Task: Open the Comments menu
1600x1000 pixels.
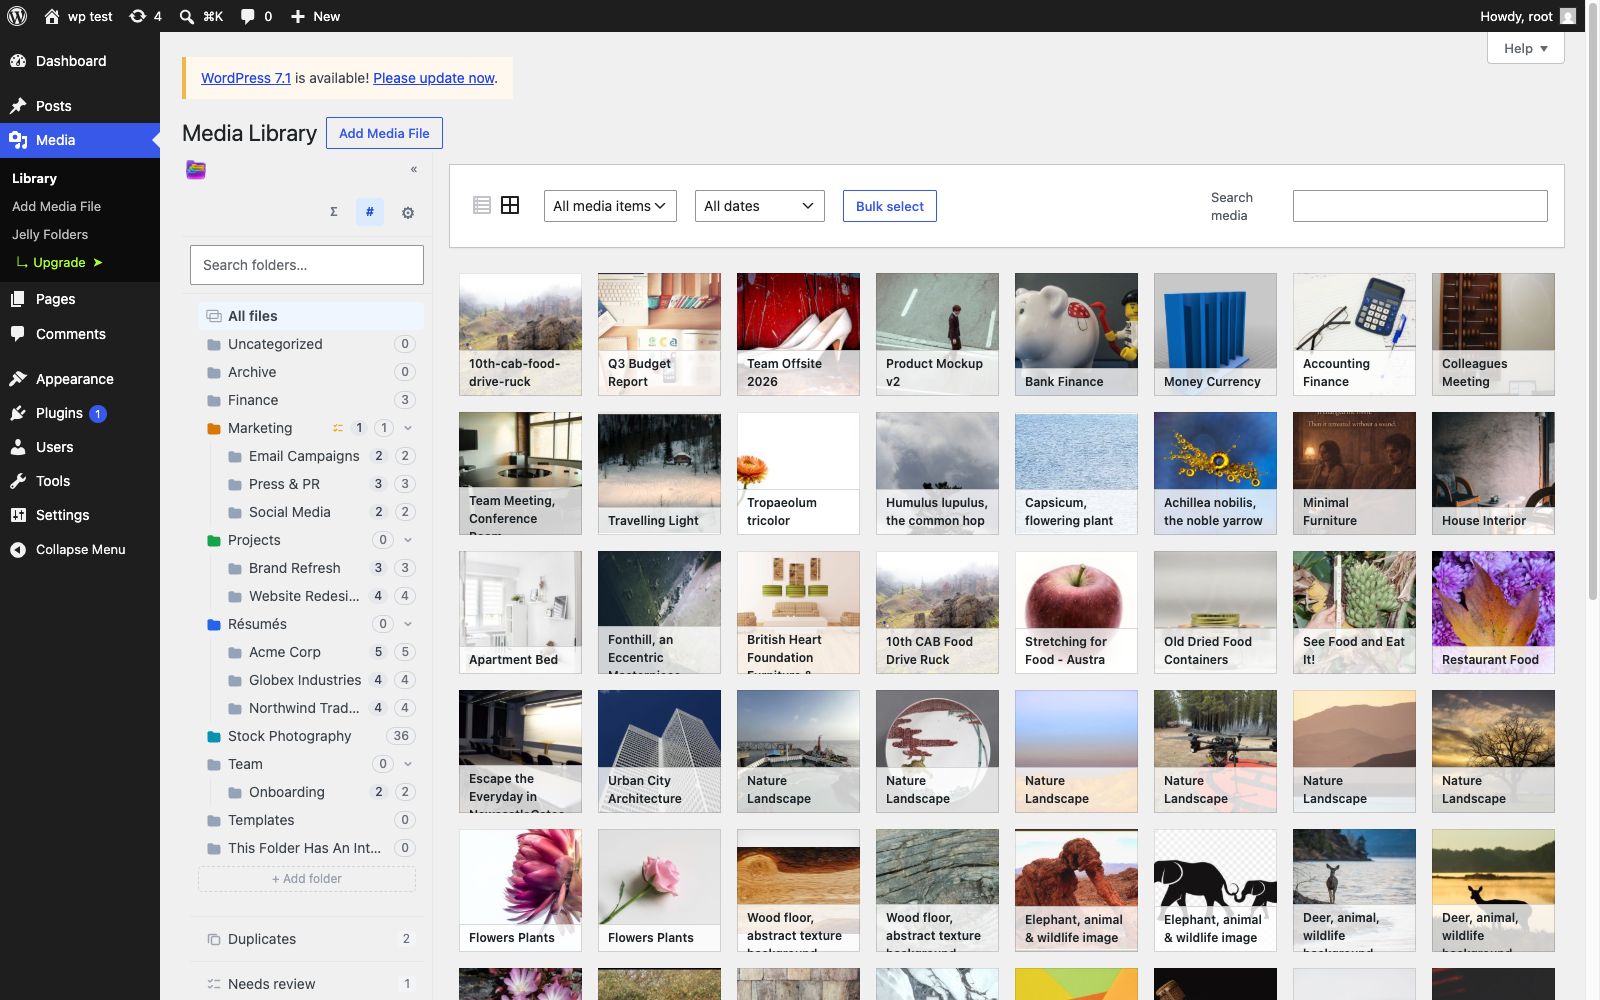Action: click(80, 334)
